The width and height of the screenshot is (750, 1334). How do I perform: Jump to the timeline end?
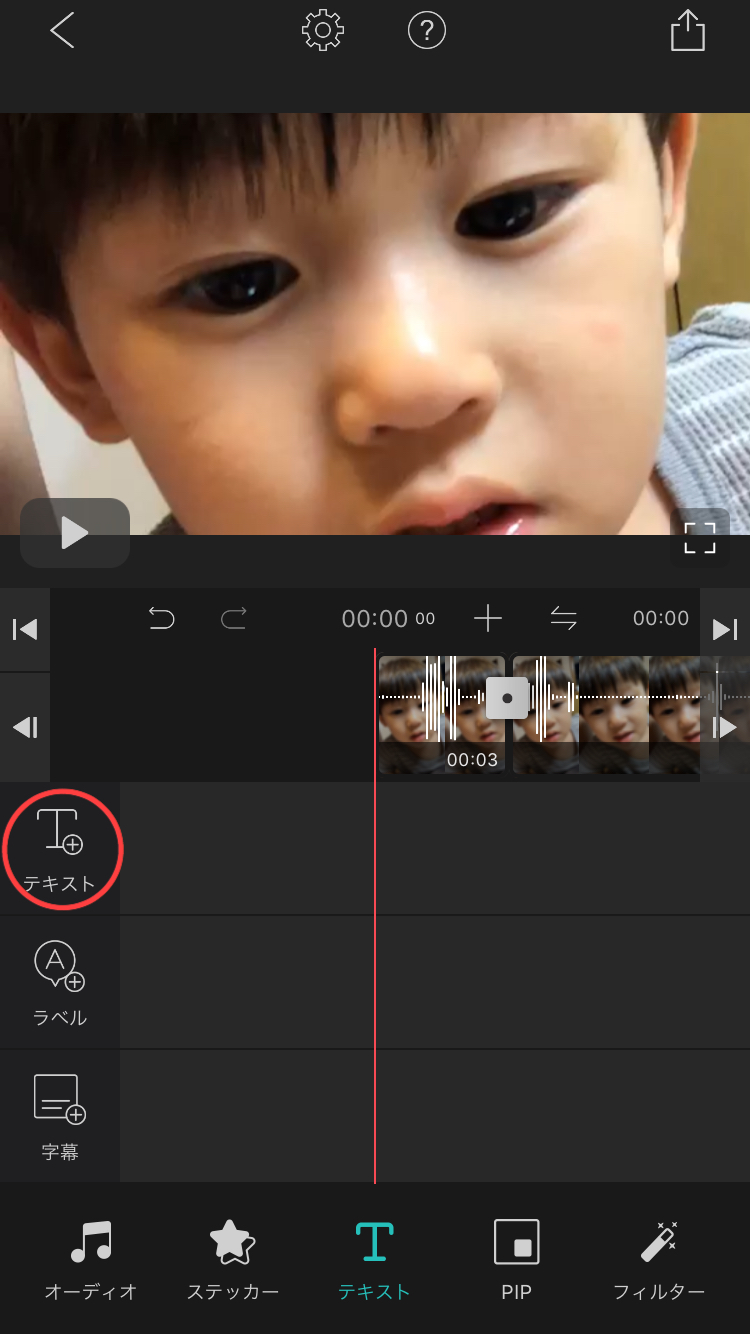tap(725, 629)
